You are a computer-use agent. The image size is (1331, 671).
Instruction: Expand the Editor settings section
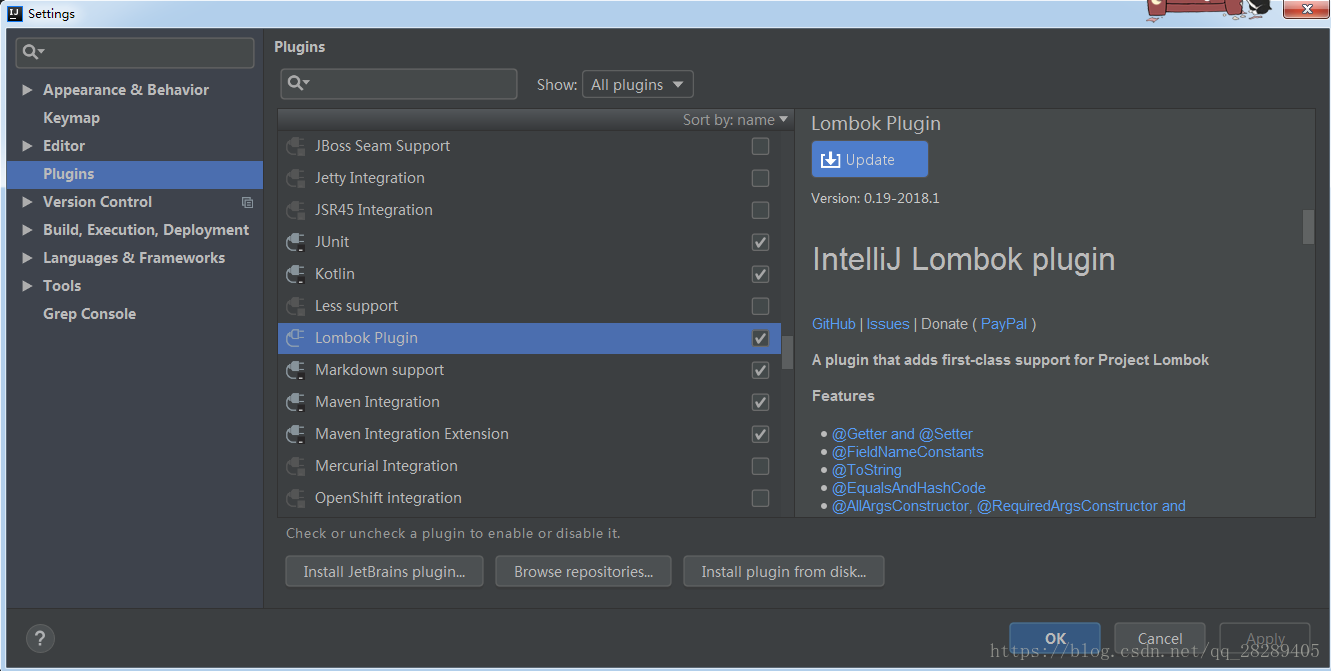(27, 146)
